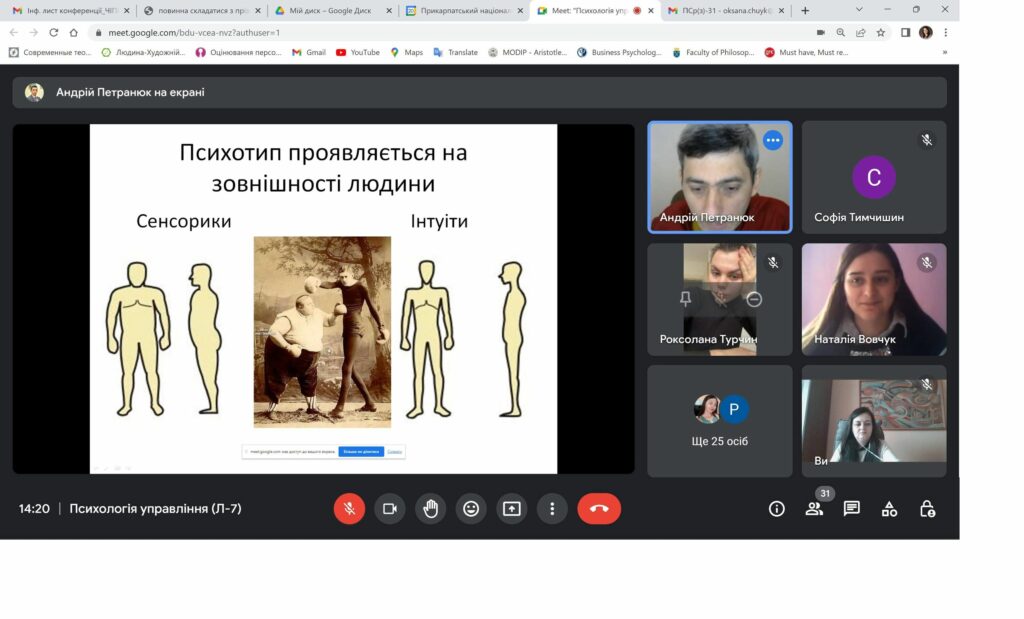Screen dimensions: 1024x619
Task: Show the participants list of 31 people
Action: [814, 509]
